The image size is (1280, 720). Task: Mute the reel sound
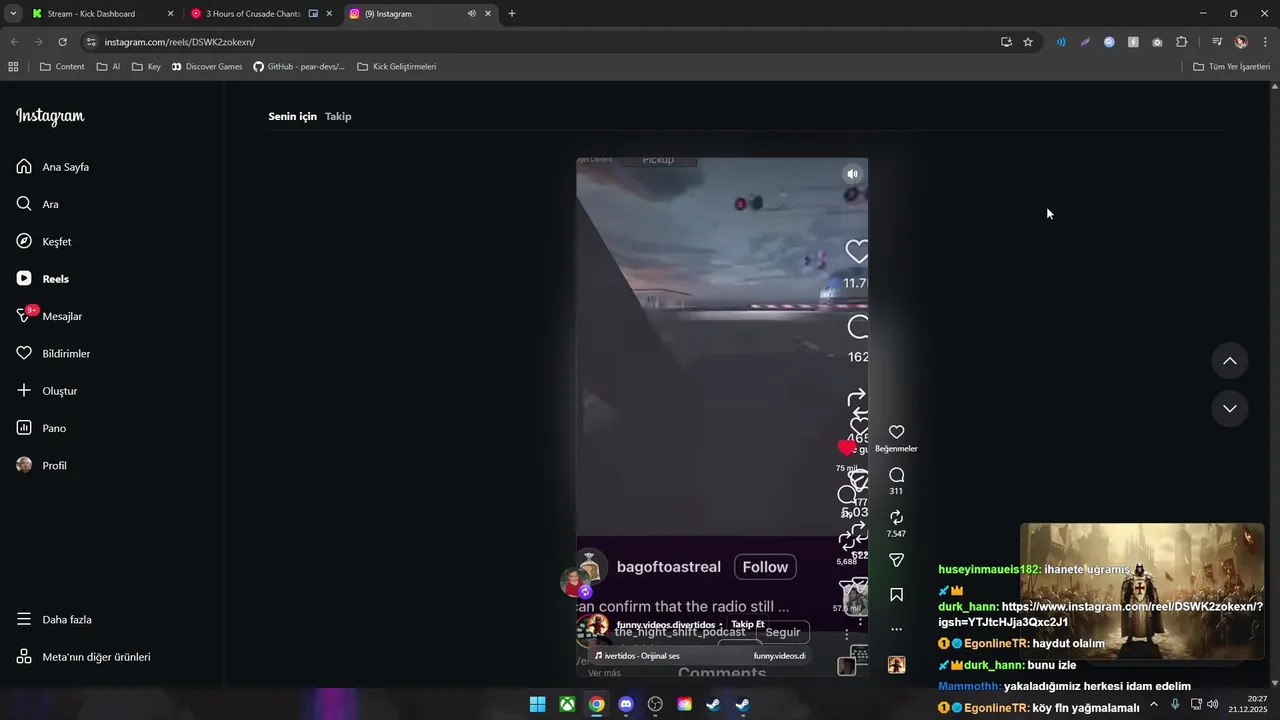852,174
